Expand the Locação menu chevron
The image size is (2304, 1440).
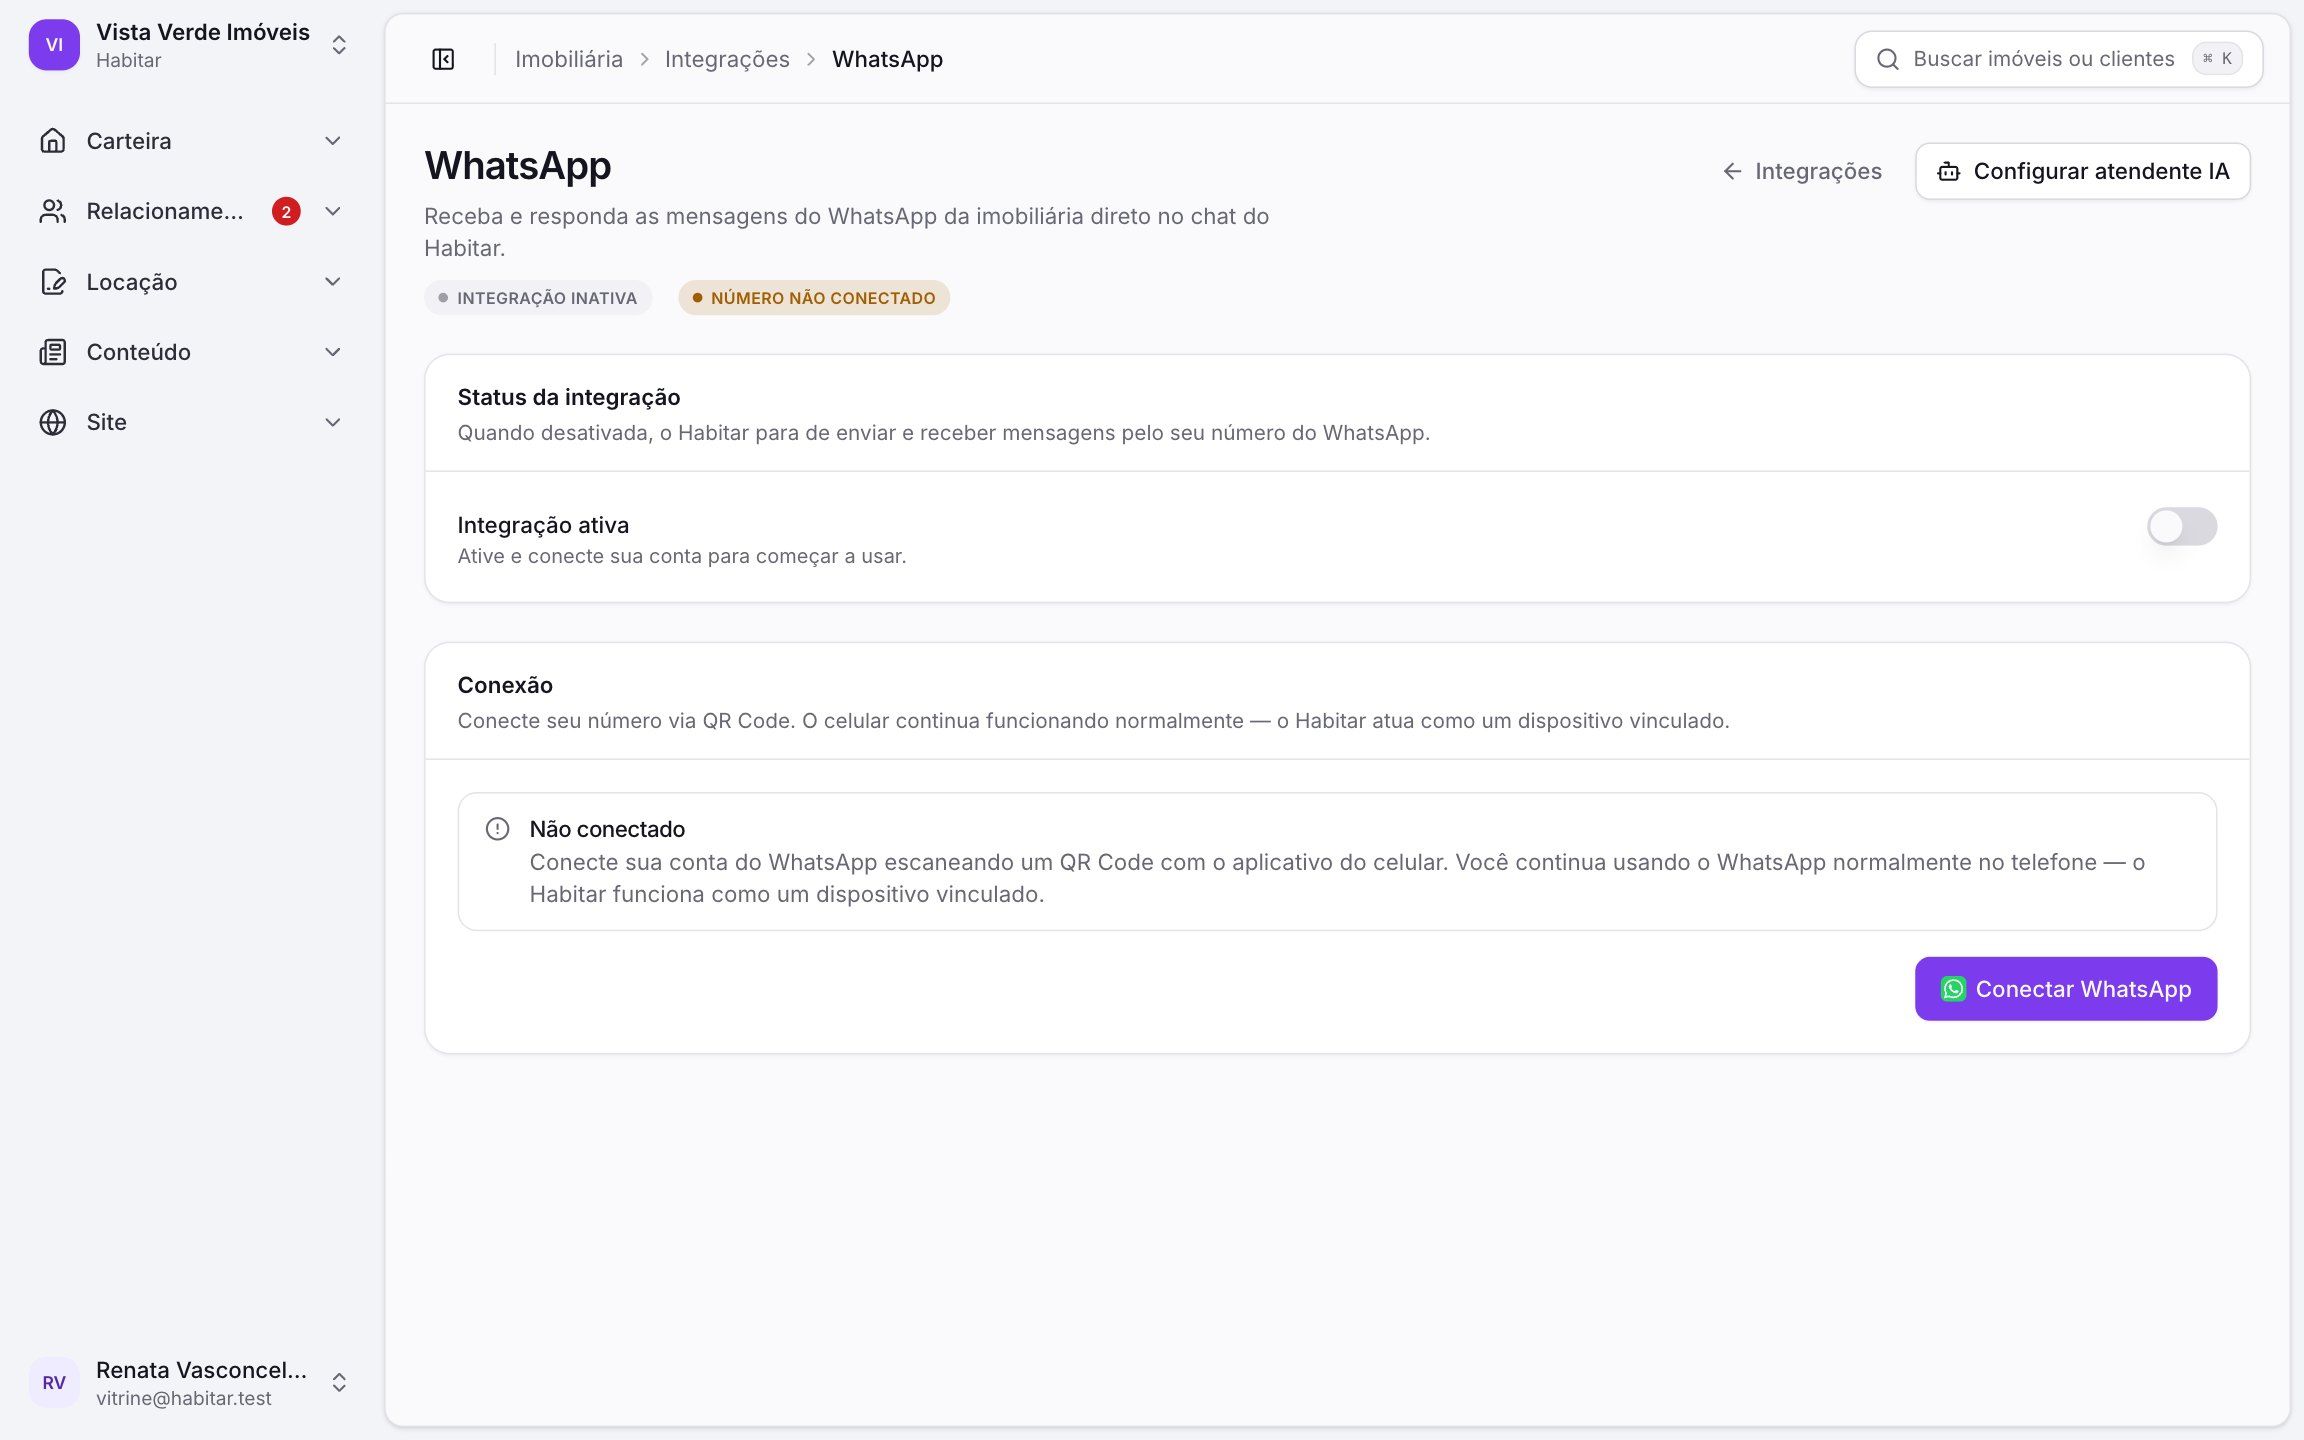(x=333, y=282)
